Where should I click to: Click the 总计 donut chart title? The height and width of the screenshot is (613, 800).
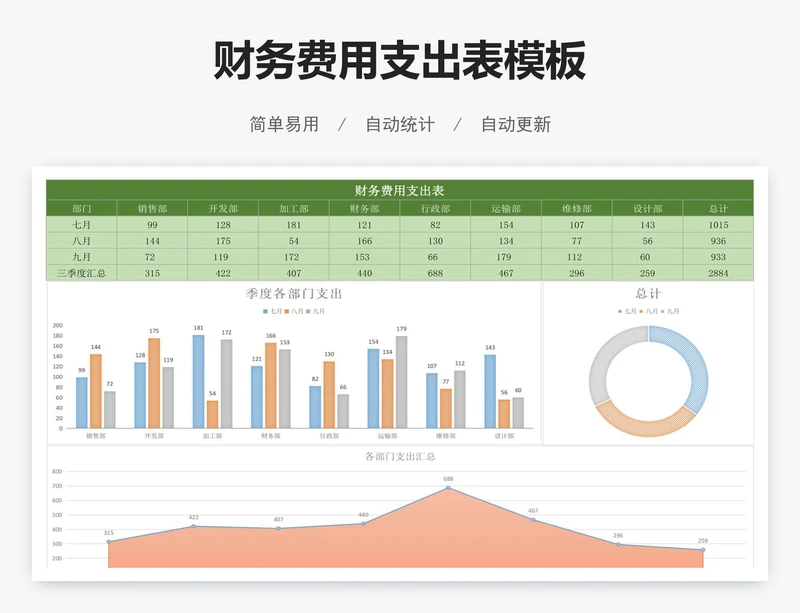pyautogui.click(x=648, y=293)
